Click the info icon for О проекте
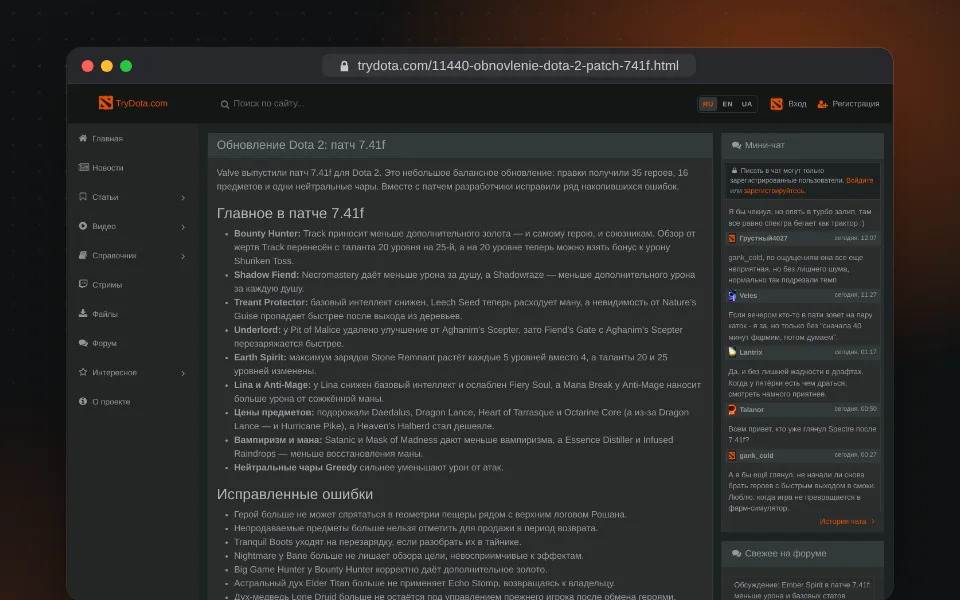960x600 pixels. click(83, 402)
